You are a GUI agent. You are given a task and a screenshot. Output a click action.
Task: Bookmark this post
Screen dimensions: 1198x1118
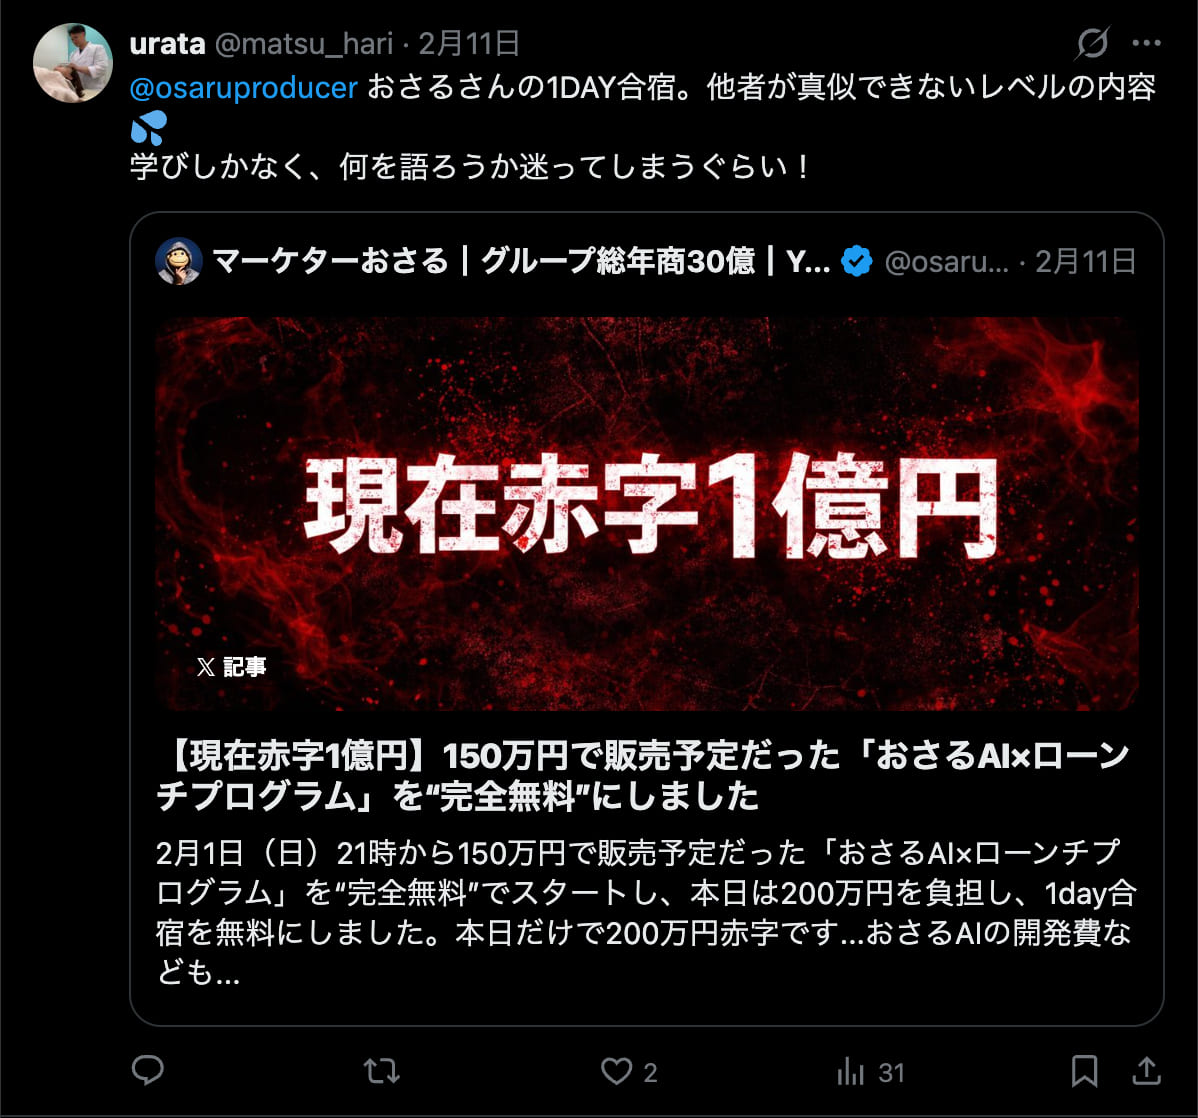pyautogui.click(x=1084, y=1071)
